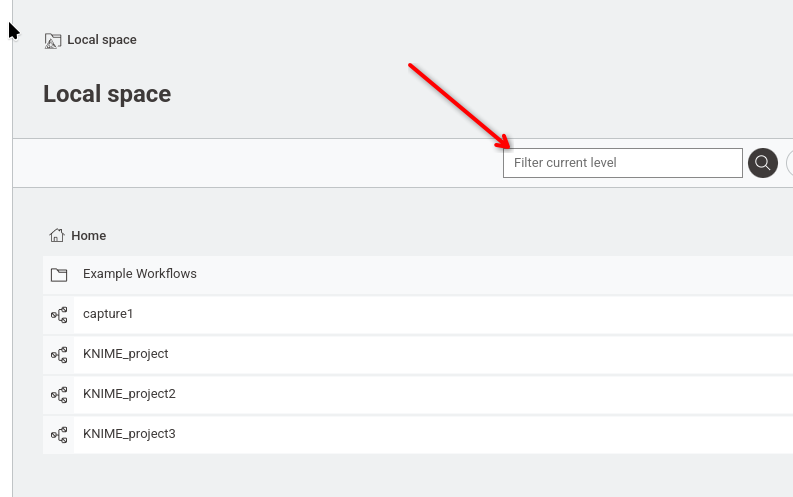Click the capture1 workflow icon
Image resolution: width=793 pixels, height=497 pixels.
[59, 315]
